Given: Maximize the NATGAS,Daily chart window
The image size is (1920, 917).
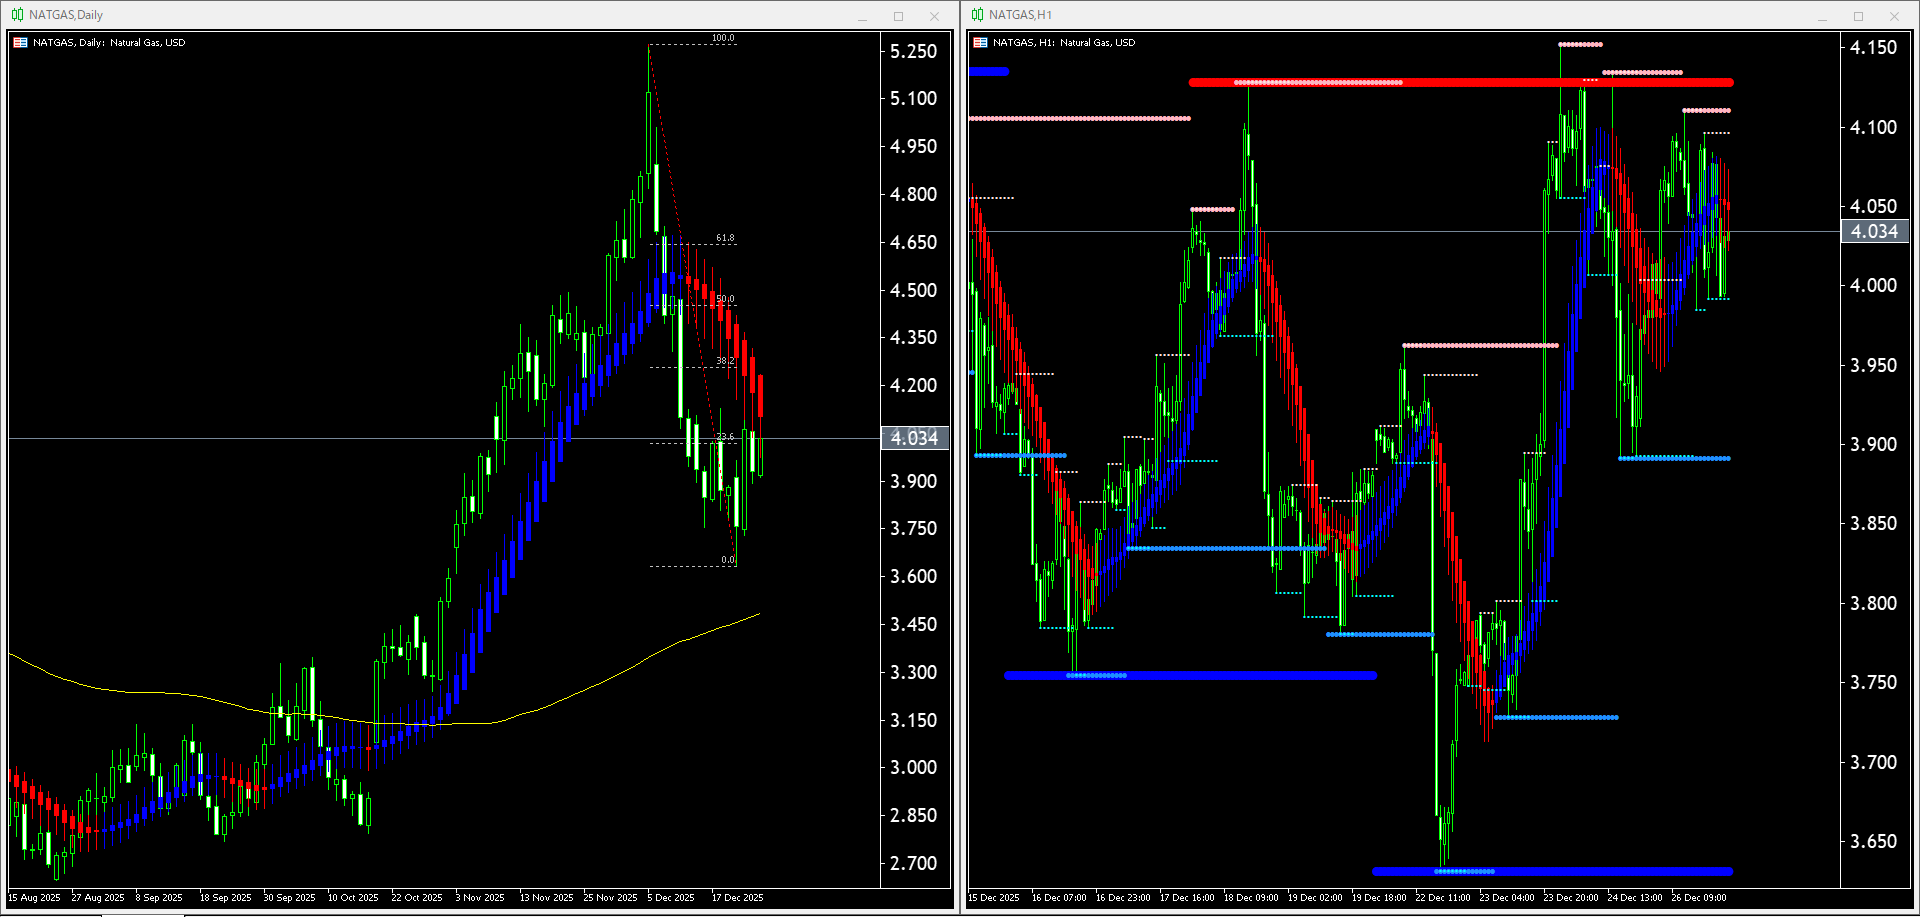Looking at the screenshot, I should coord(898,16).
